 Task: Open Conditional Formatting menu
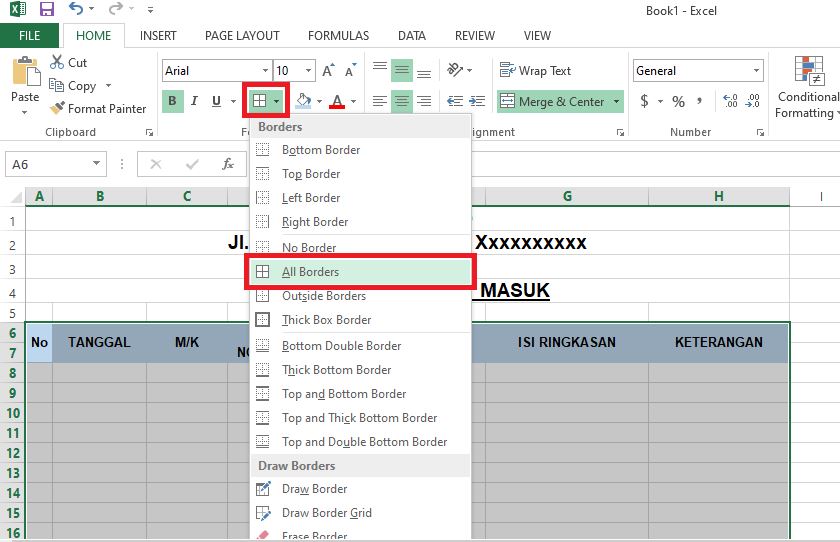tap(808, 87)
